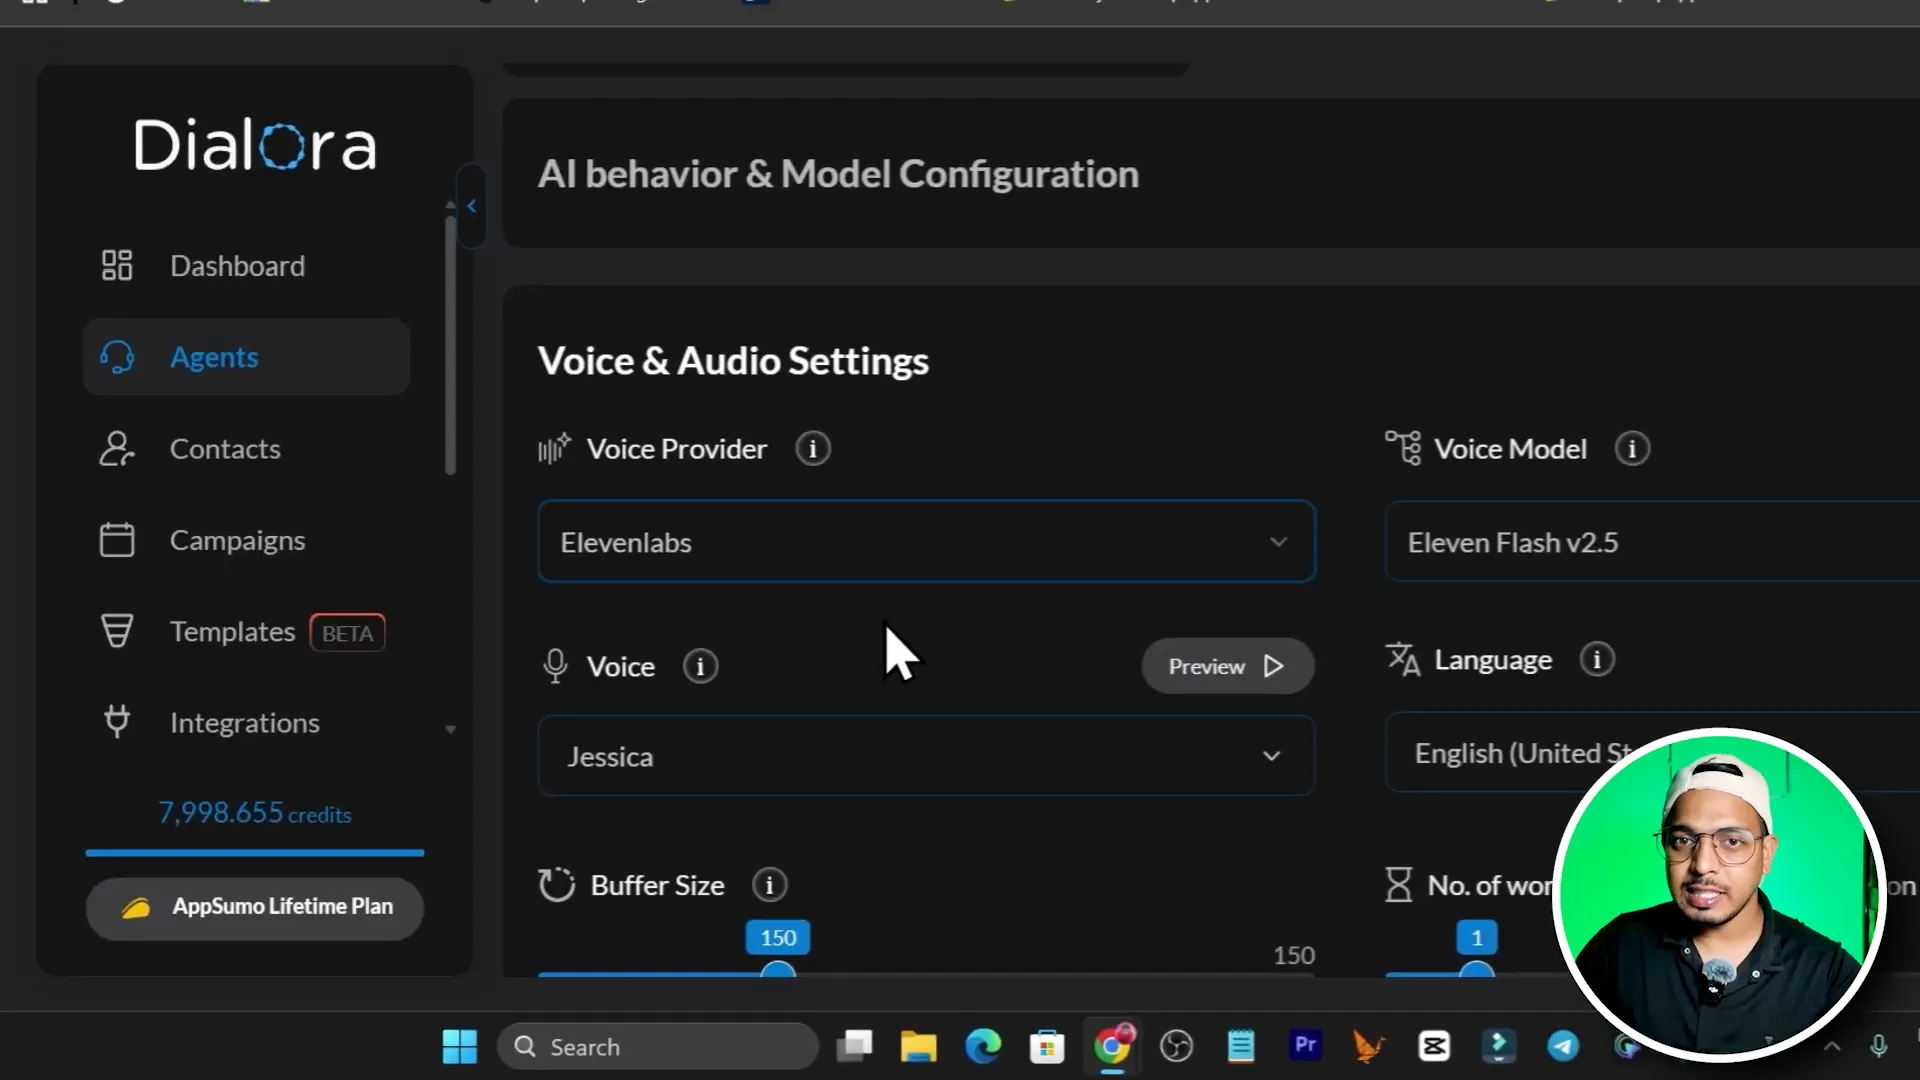Click the taskbar Search box
The width and height of the screenshot is (1920, 1080).
[x=657, y=1046]
